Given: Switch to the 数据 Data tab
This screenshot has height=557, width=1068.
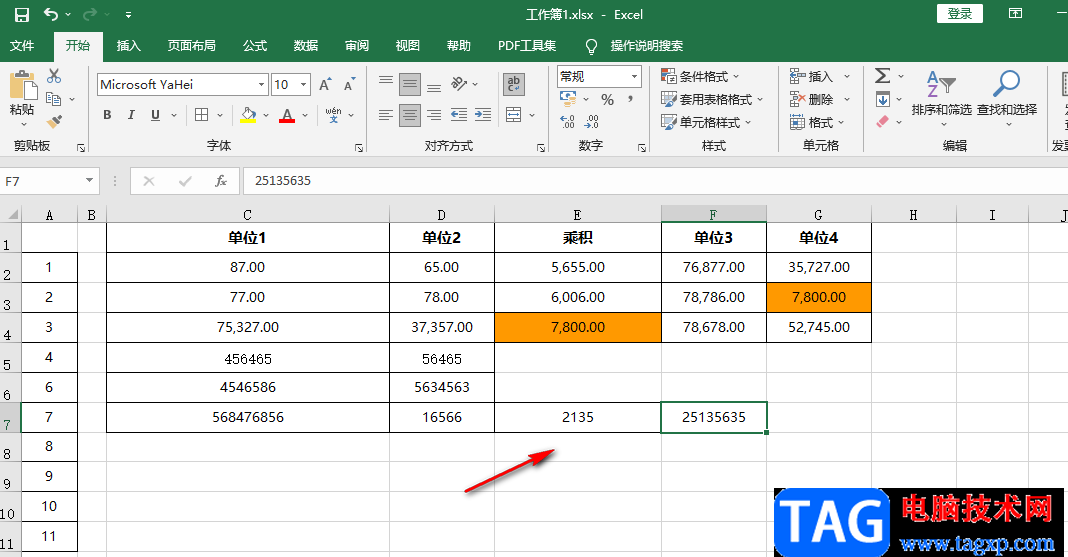Looking at the screenshot, I should coord(306,46).
